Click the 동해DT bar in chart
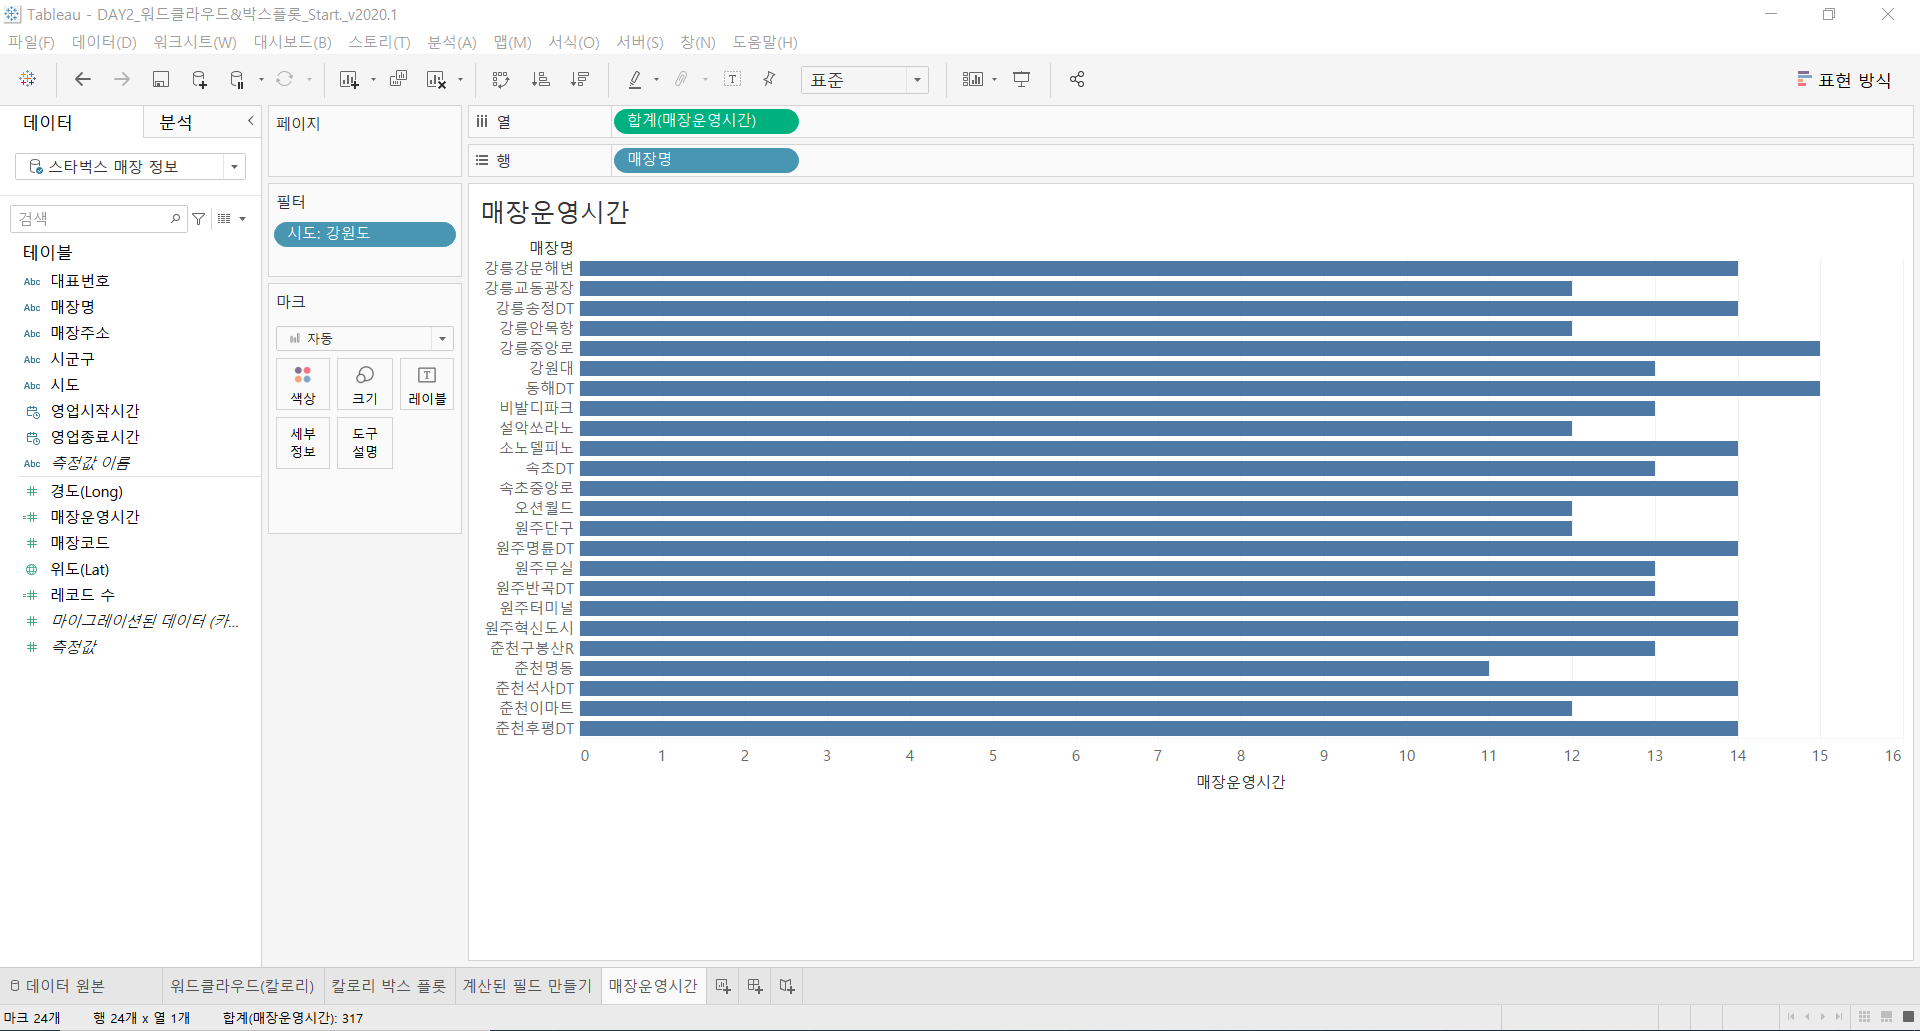Screen dimensions: 1920x1031 coord(1200,388)
